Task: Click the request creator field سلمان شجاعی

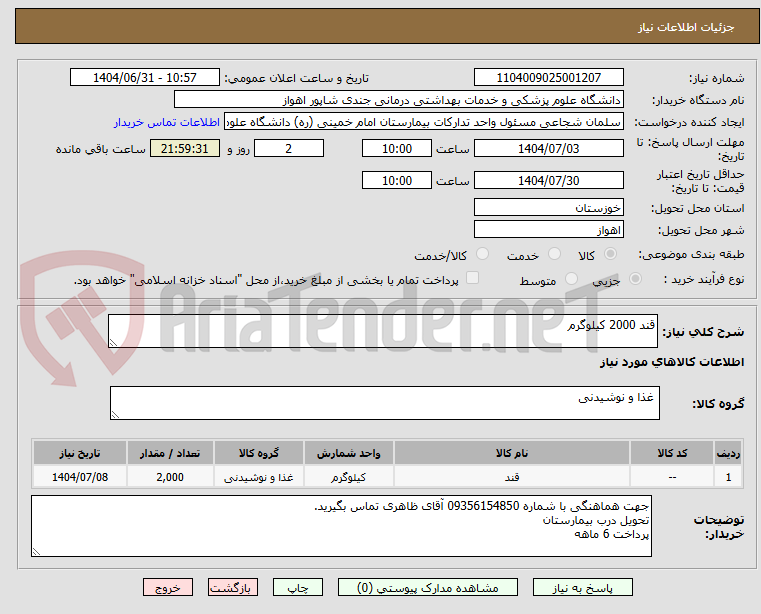Action: pos(423,122)
